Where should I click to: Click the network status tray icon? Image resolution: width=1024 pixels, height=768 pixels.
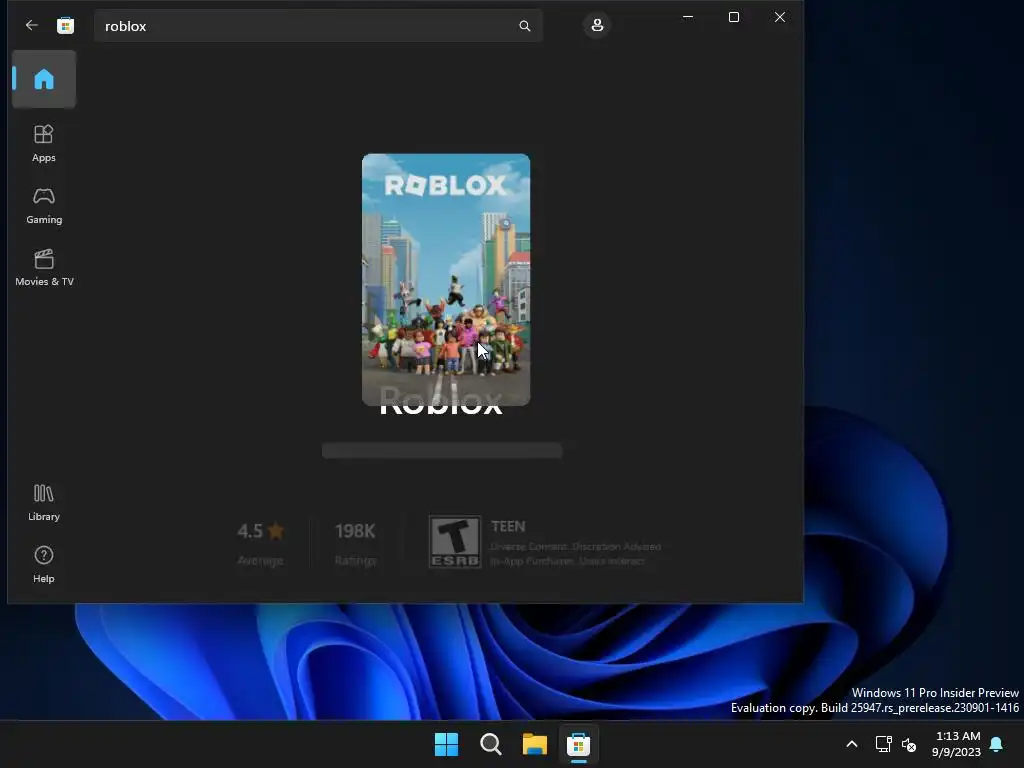pos(884,744)
